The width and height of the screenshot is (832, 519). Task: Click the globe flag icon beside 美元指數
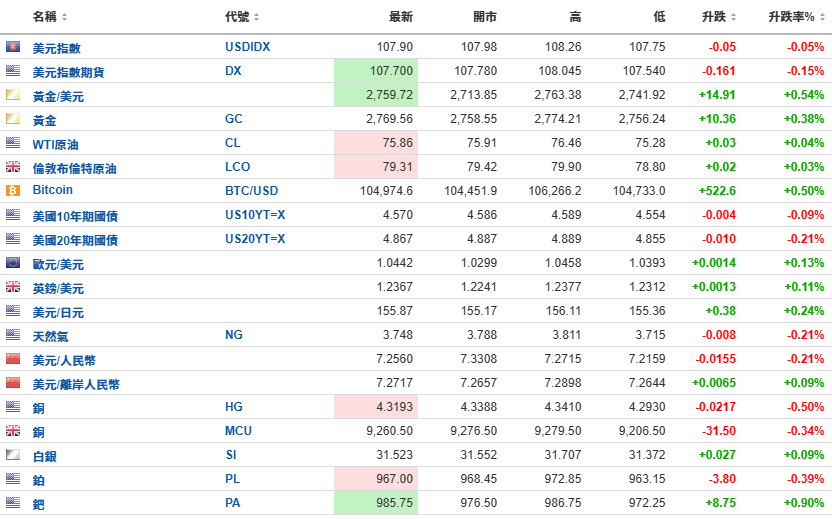point(13,47)
